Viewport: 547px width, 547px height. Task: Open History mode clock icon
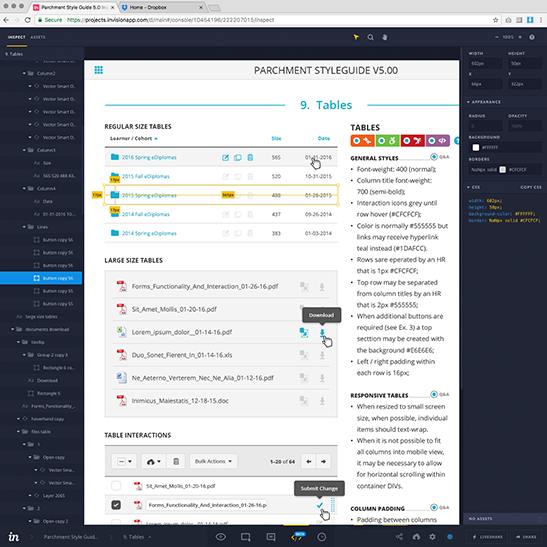(x=322, y=537)
